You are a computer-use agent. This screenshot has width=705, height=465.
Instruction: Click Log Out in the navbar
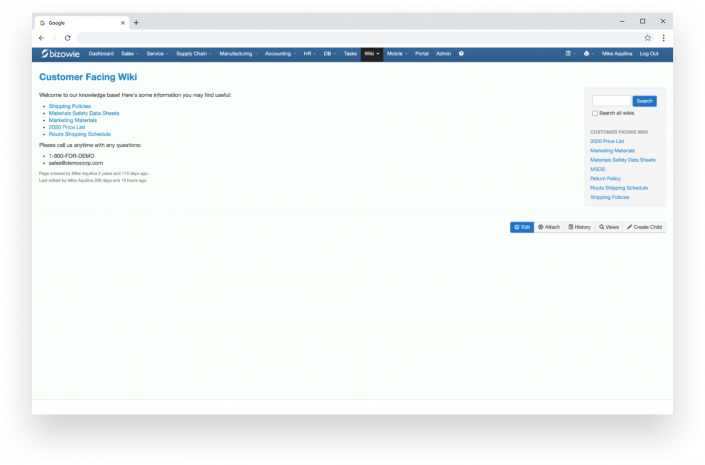tap(649, 54)
